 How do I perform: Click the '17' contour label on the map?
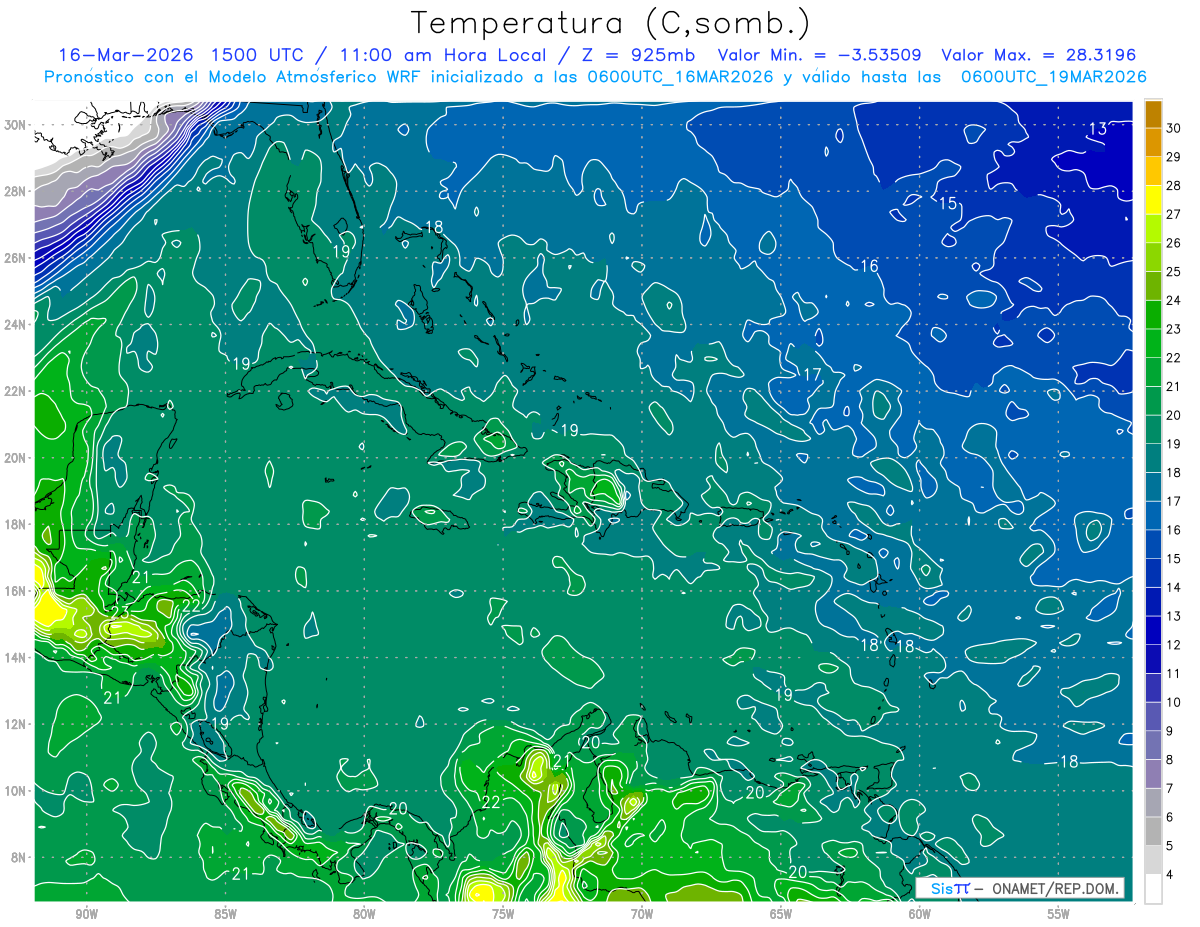812,375
